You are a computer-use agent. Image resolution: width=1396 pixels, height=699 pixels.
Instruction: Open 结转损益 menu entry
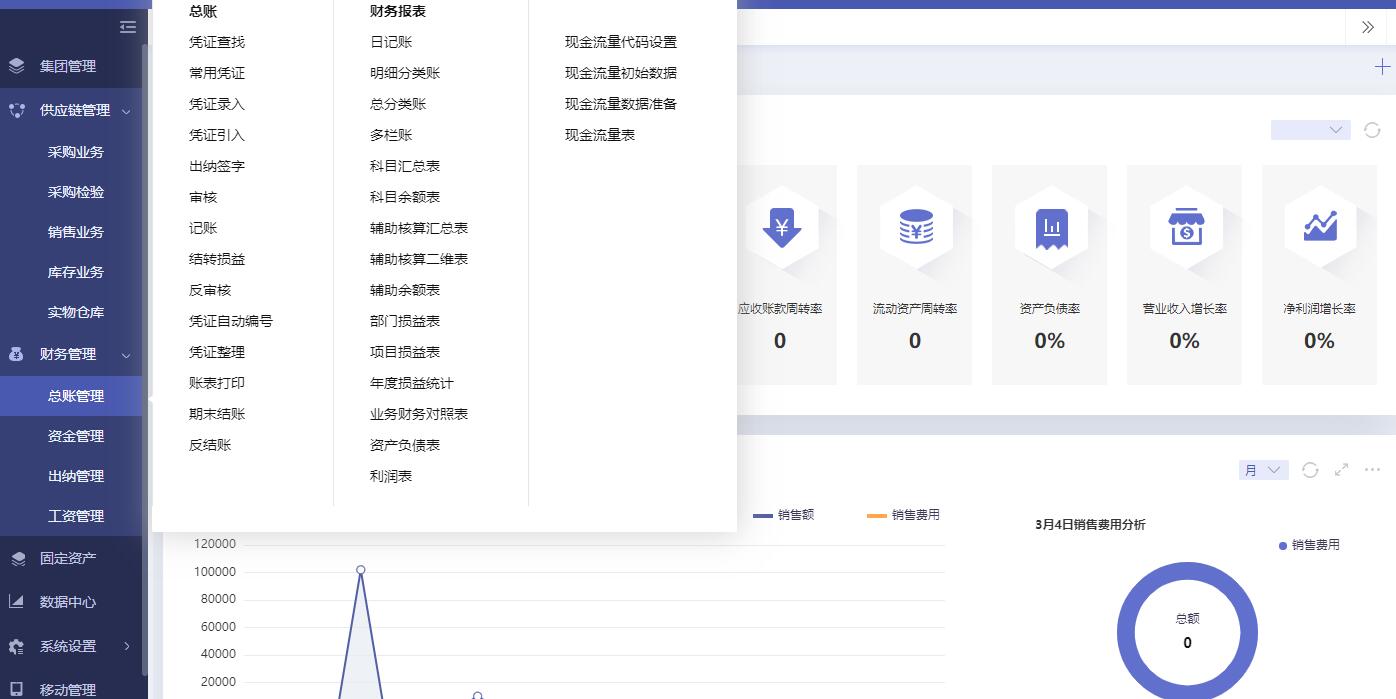pyautogui.click(x=217, y=259)
